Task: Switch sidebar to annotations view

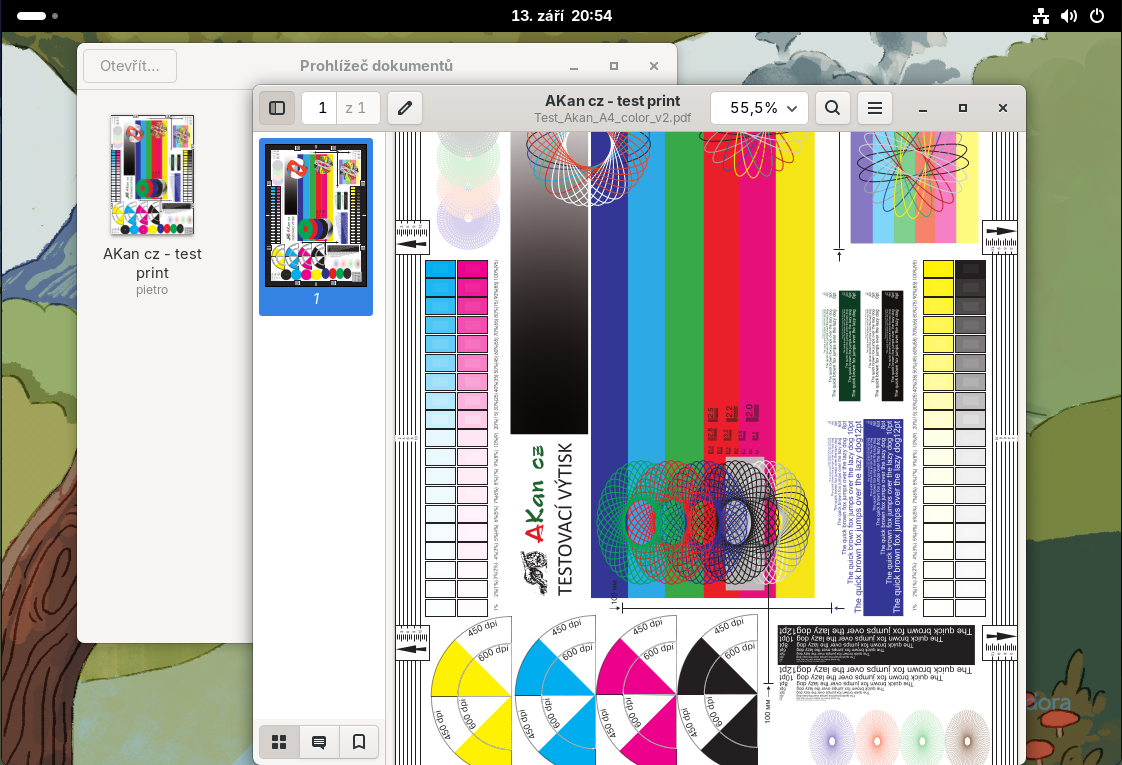Action: [319, 742]
